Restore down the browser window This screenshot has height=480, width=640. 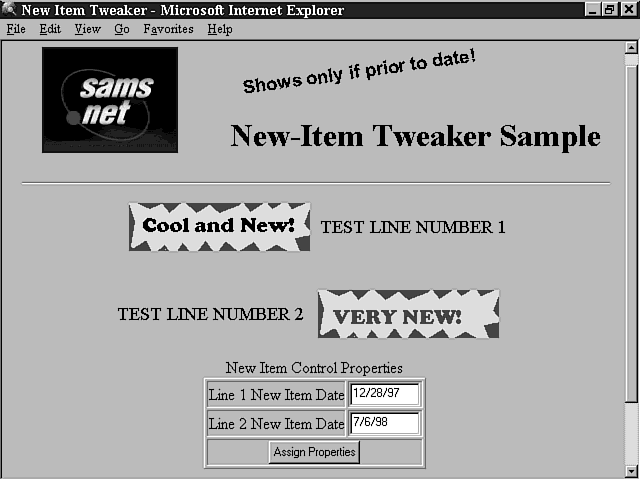point(610,10)
